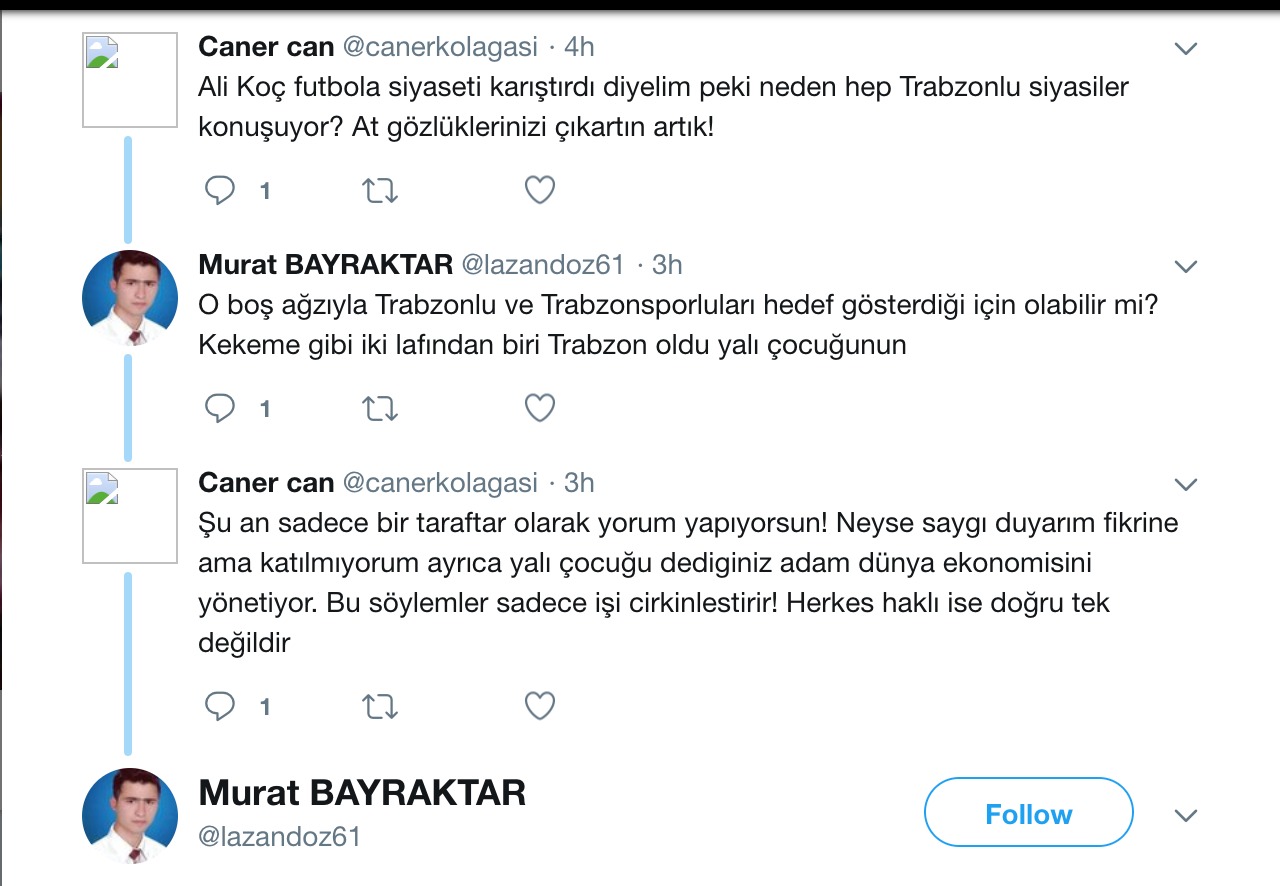This screenshot has width=1280, height=886.
Task: Open @canerkolagasi profile from first tweet
Action: tap(440, 46)
